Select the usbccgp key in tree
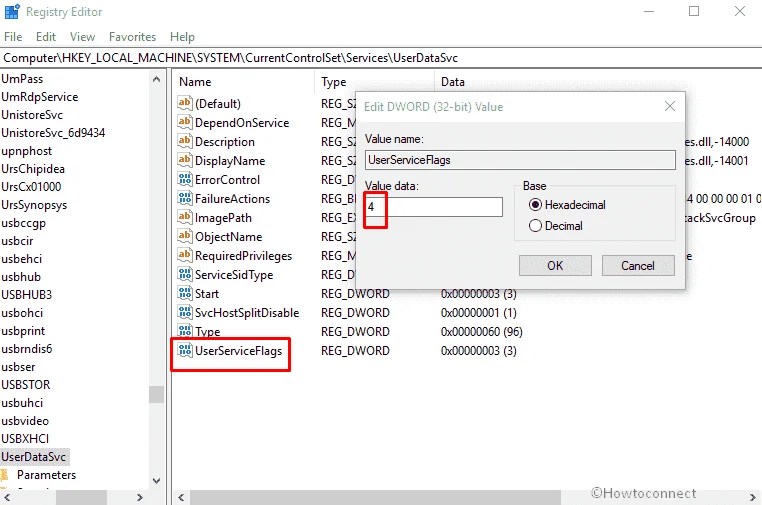 [x=23, y=223]
